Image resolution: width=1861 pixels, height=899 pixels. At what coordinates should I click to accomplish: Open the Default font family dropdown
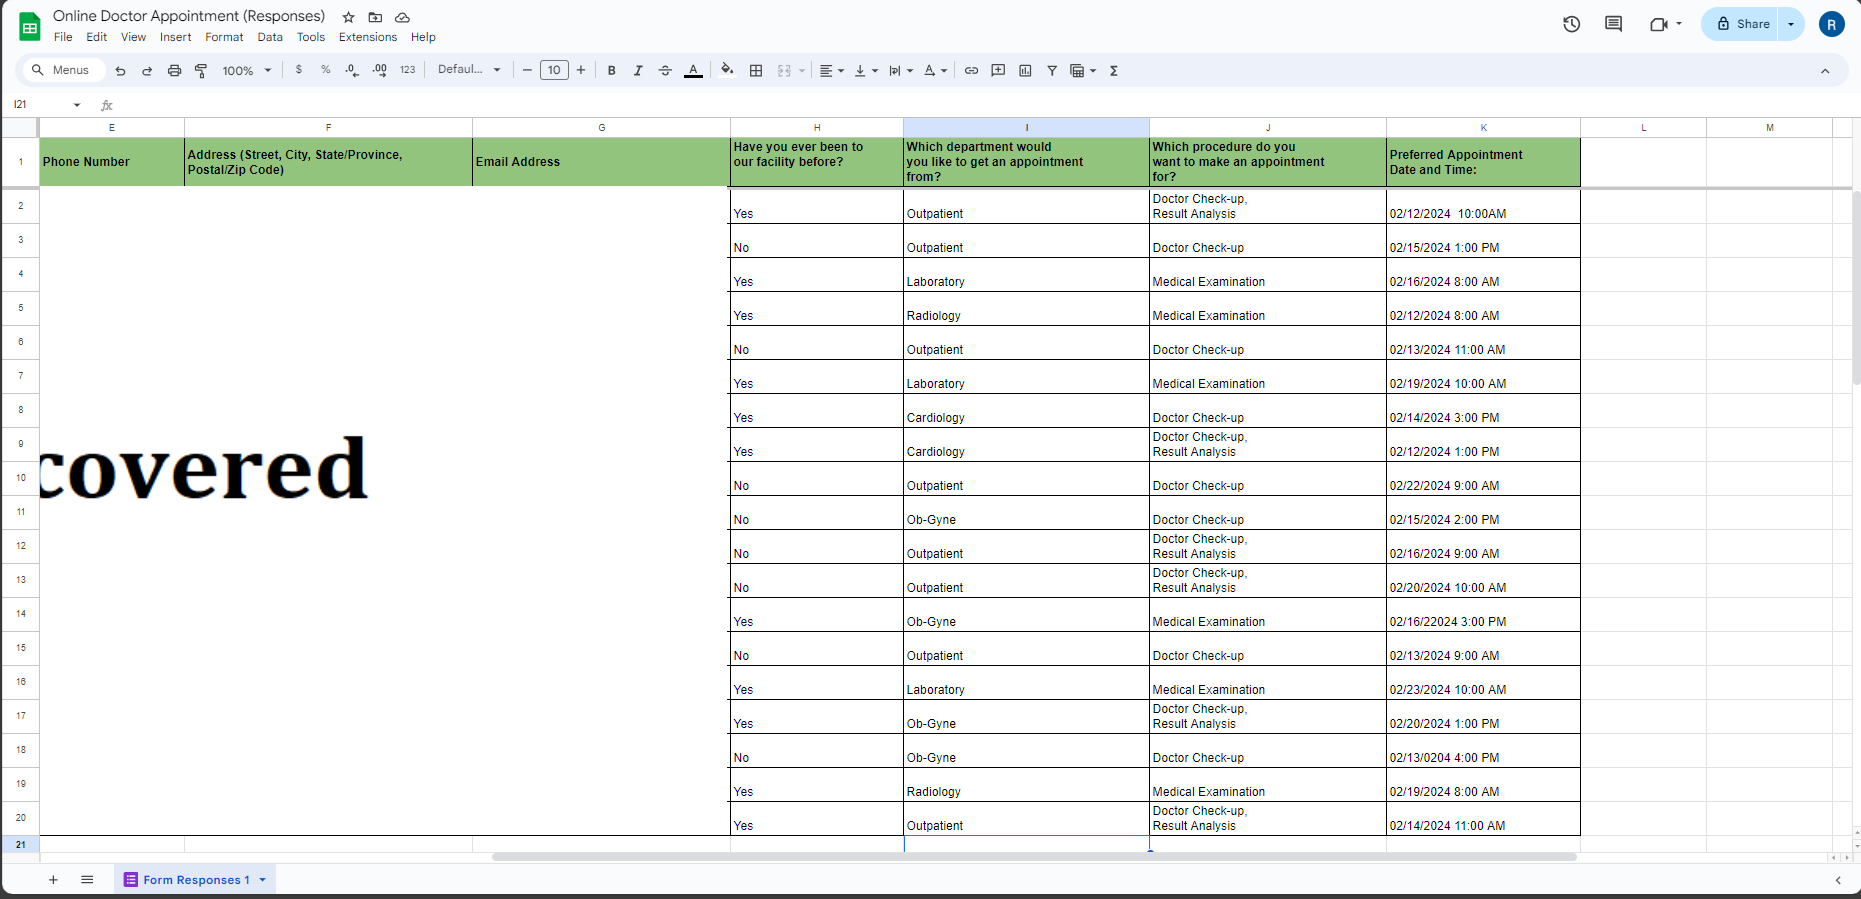coord(468,70)
